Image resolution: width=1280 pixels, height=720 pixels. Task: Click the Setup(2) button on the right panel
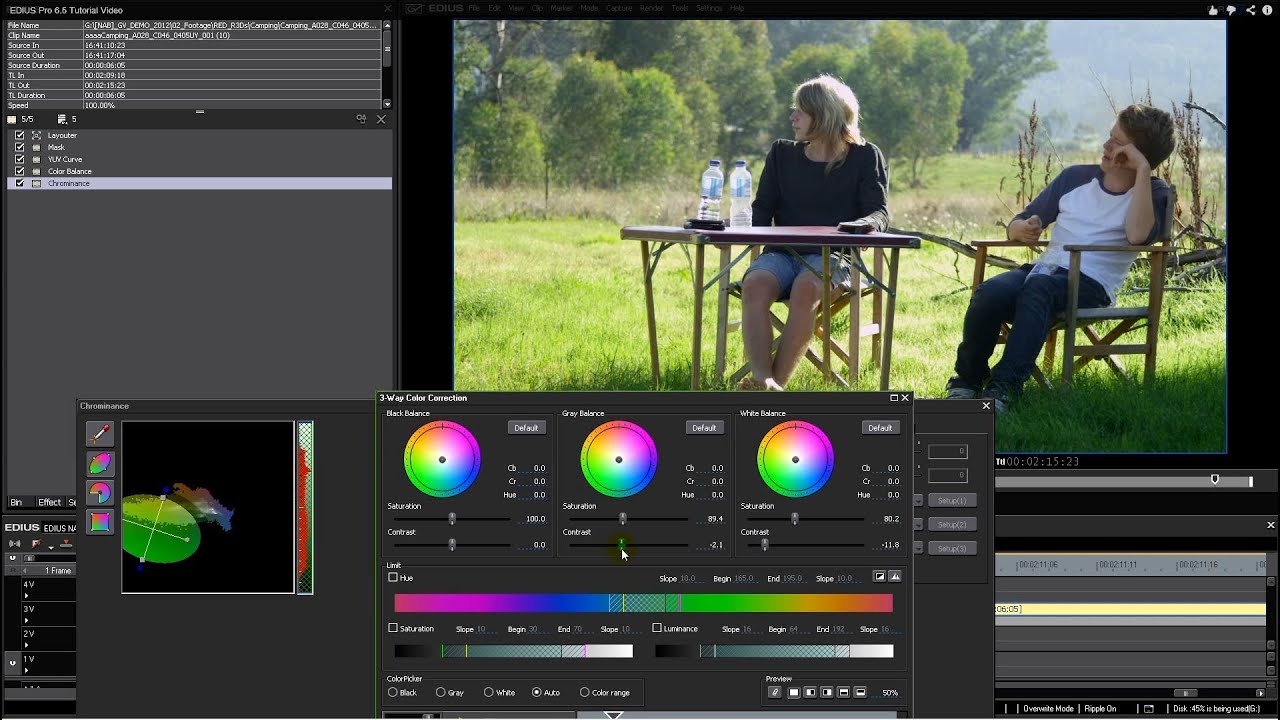click(951, 524)
